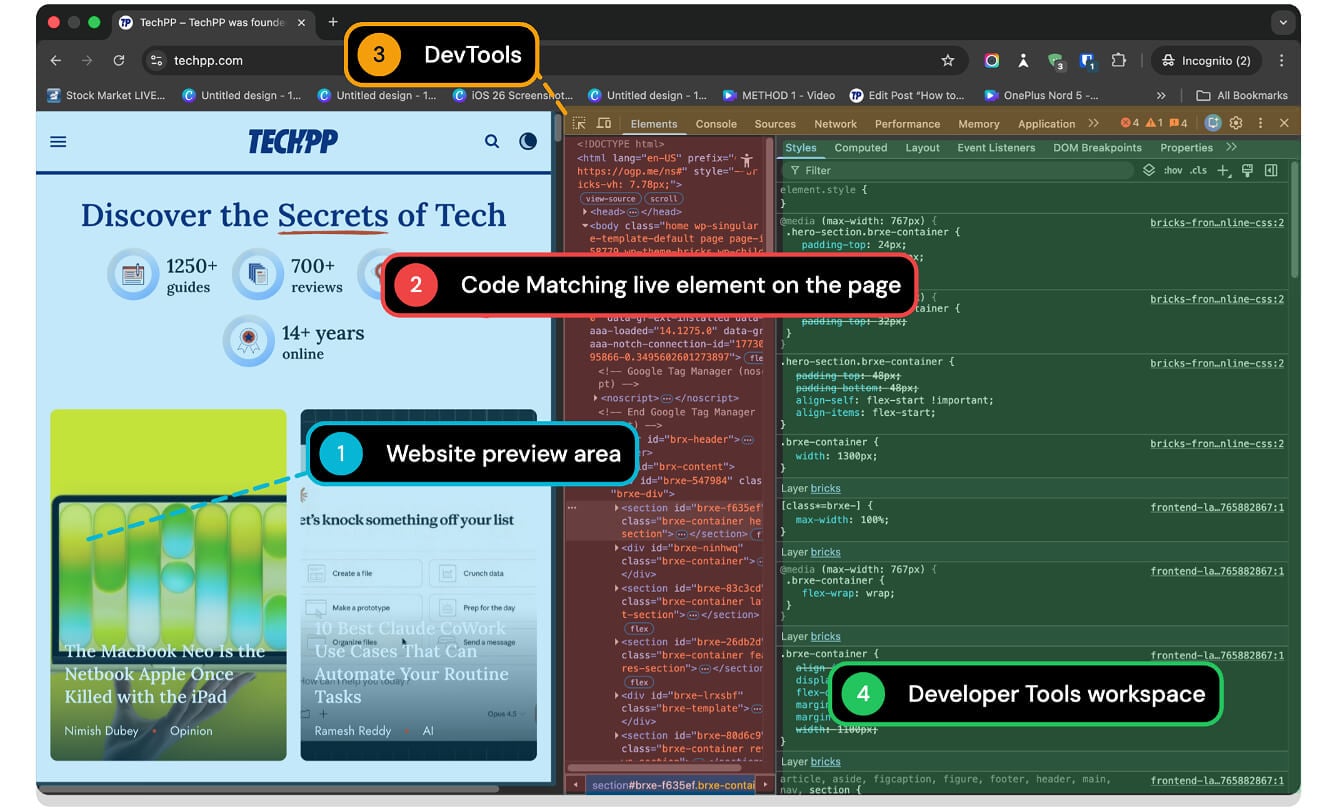Click the element class toggle .cls icon

[1197, 170]
